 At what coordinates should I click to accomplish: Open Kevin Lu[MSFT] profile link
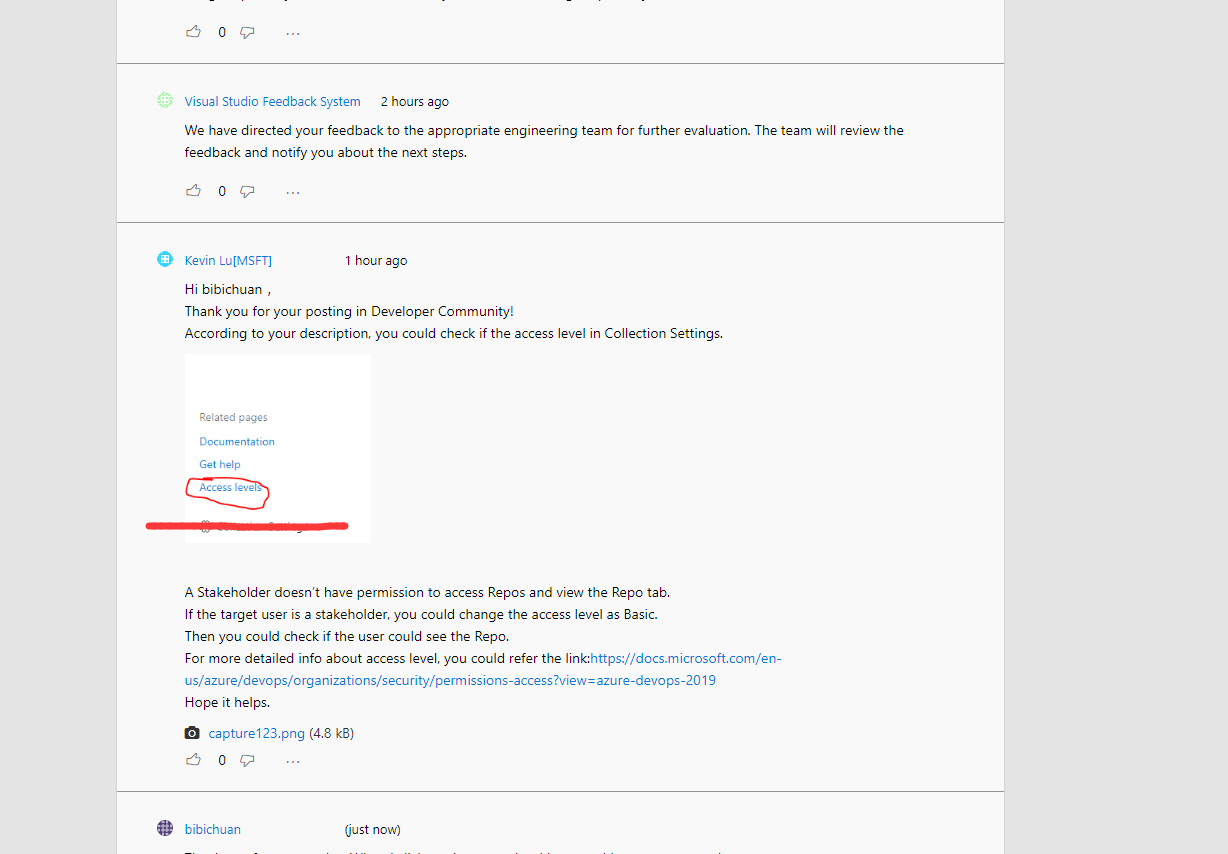point(228,260)
